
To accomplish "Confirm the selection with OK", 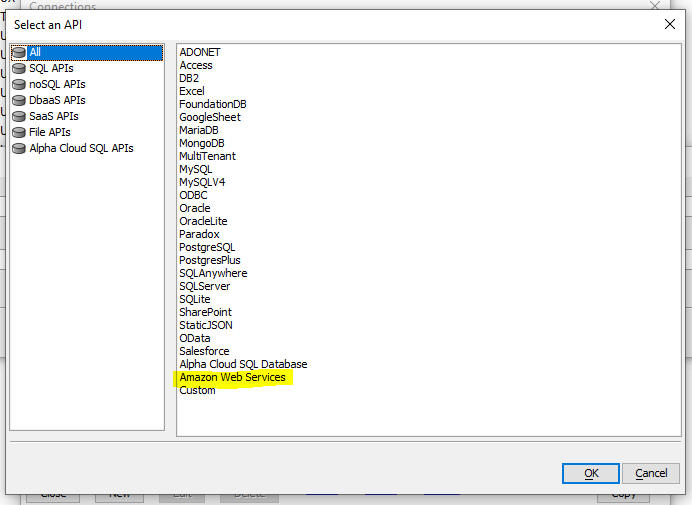I will tap(591, 474).
